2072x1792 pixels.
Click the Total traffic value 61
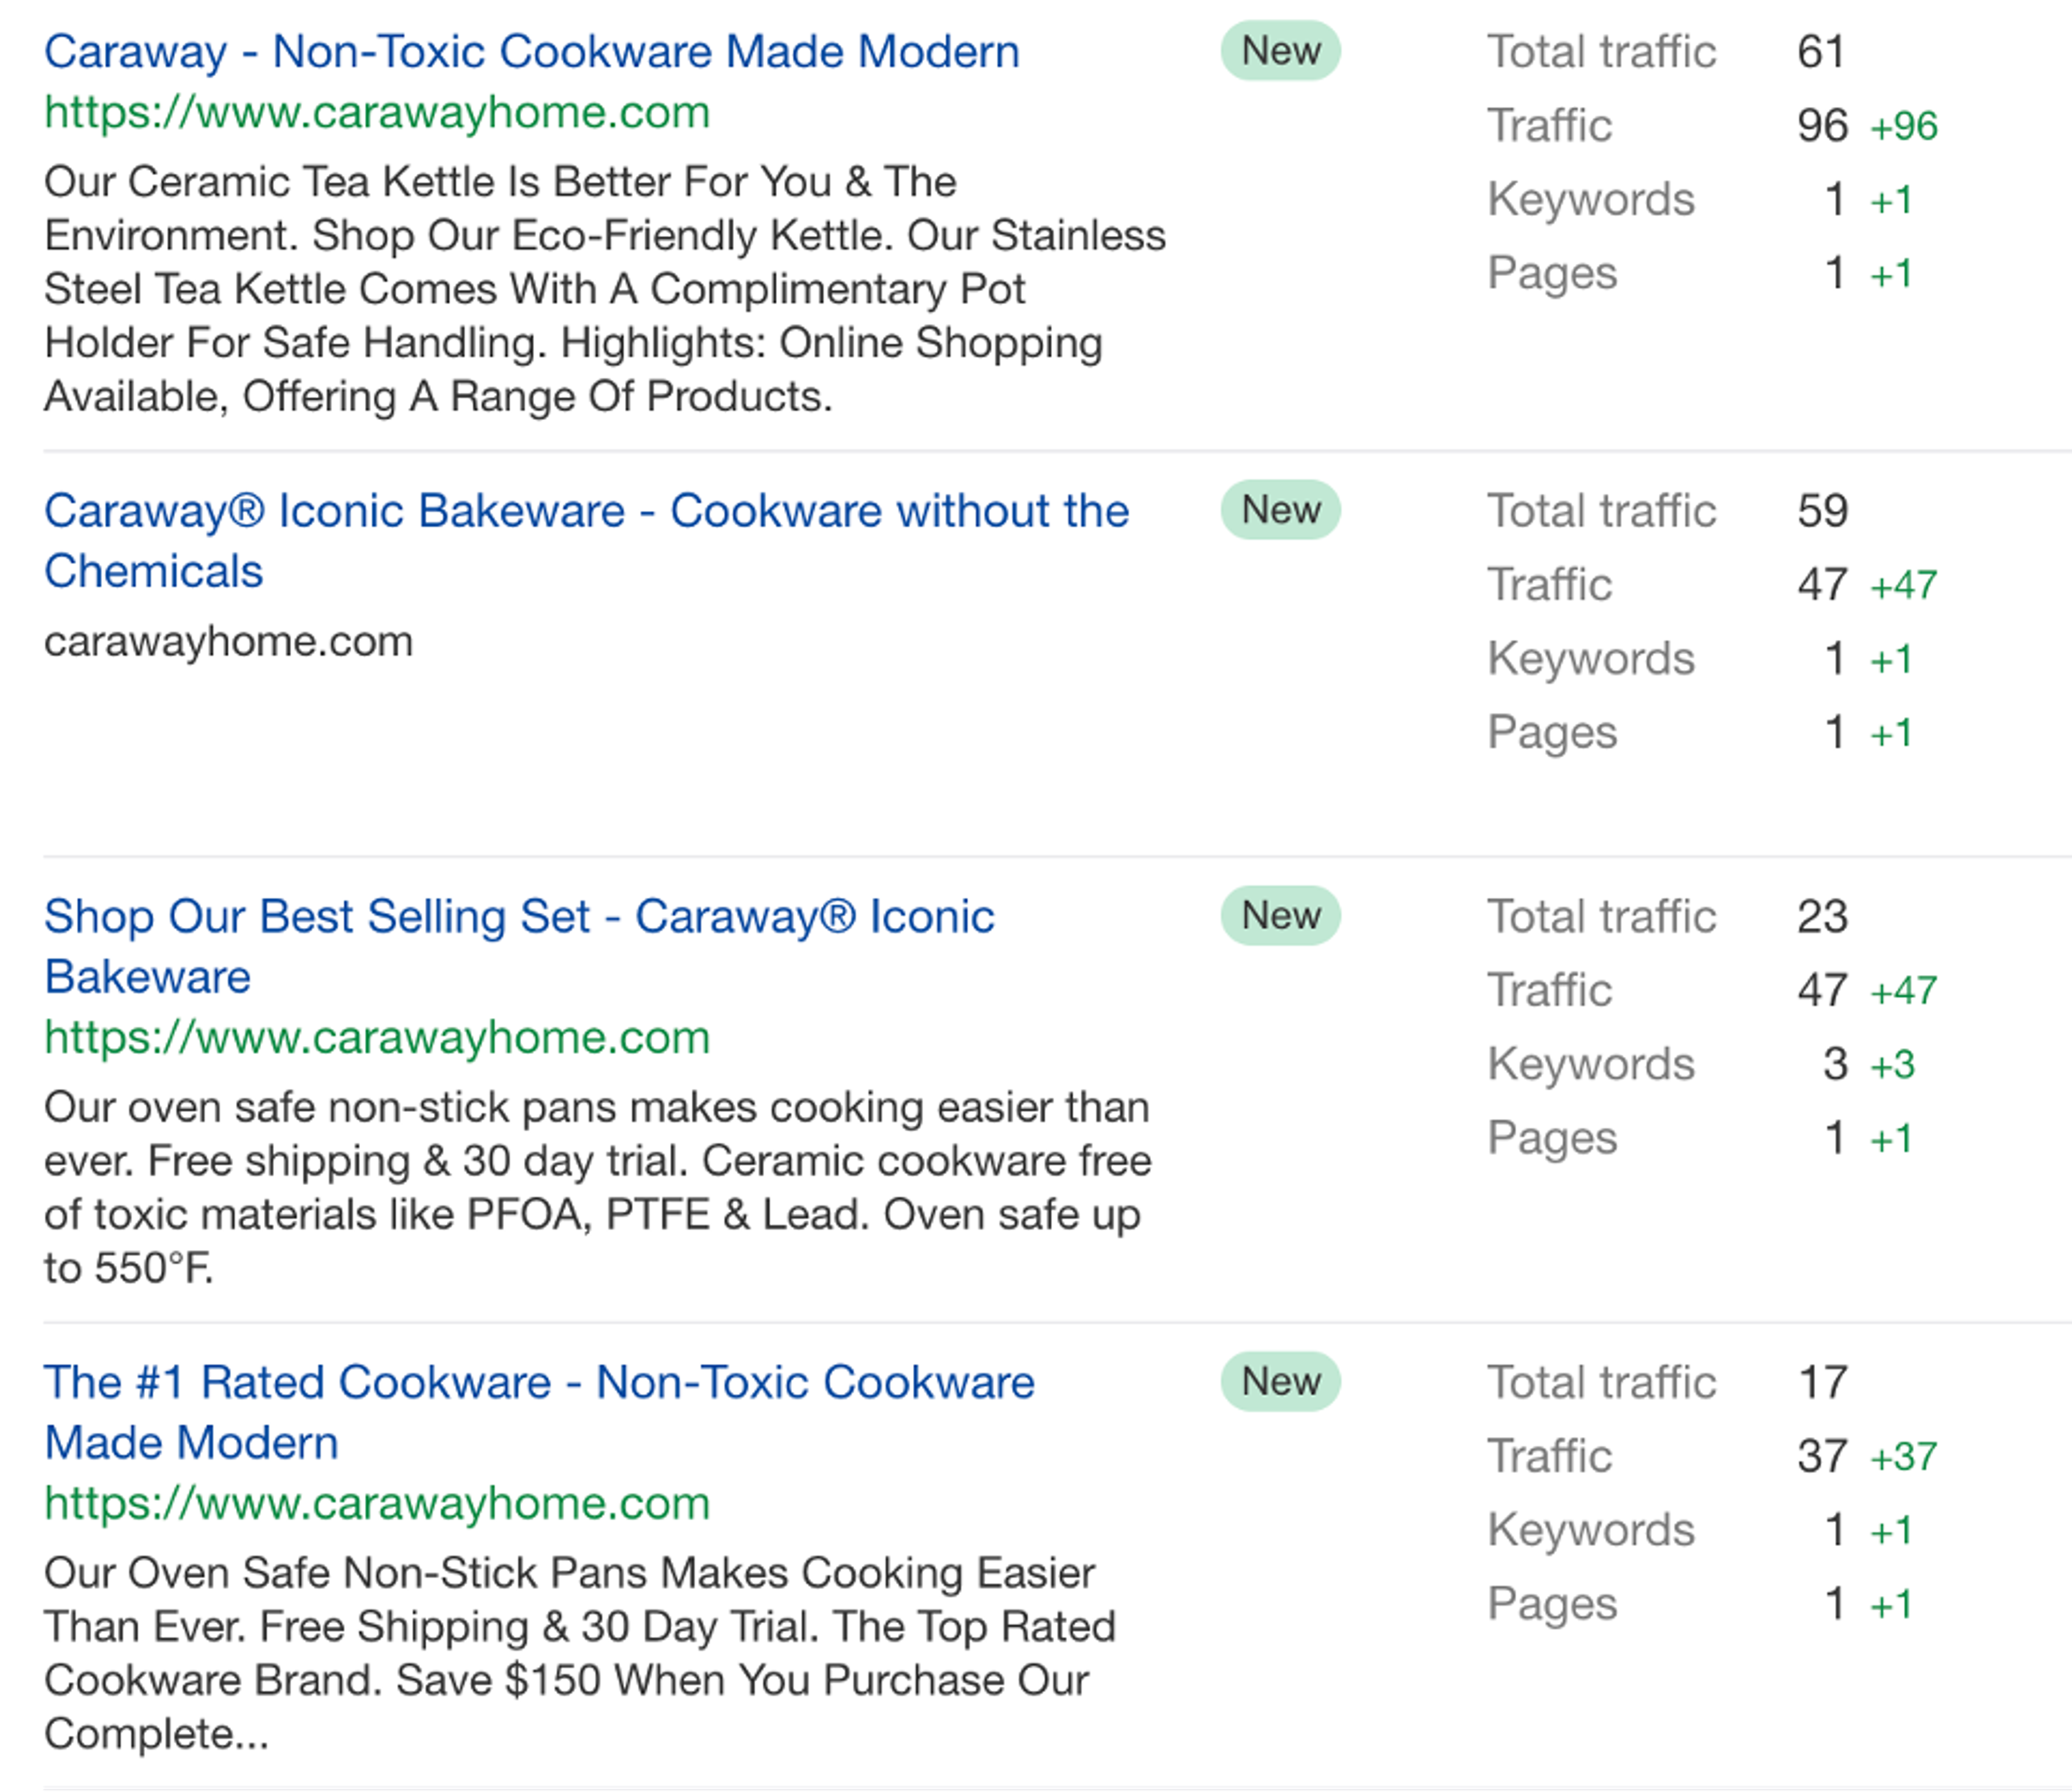tap(1821, 52)
